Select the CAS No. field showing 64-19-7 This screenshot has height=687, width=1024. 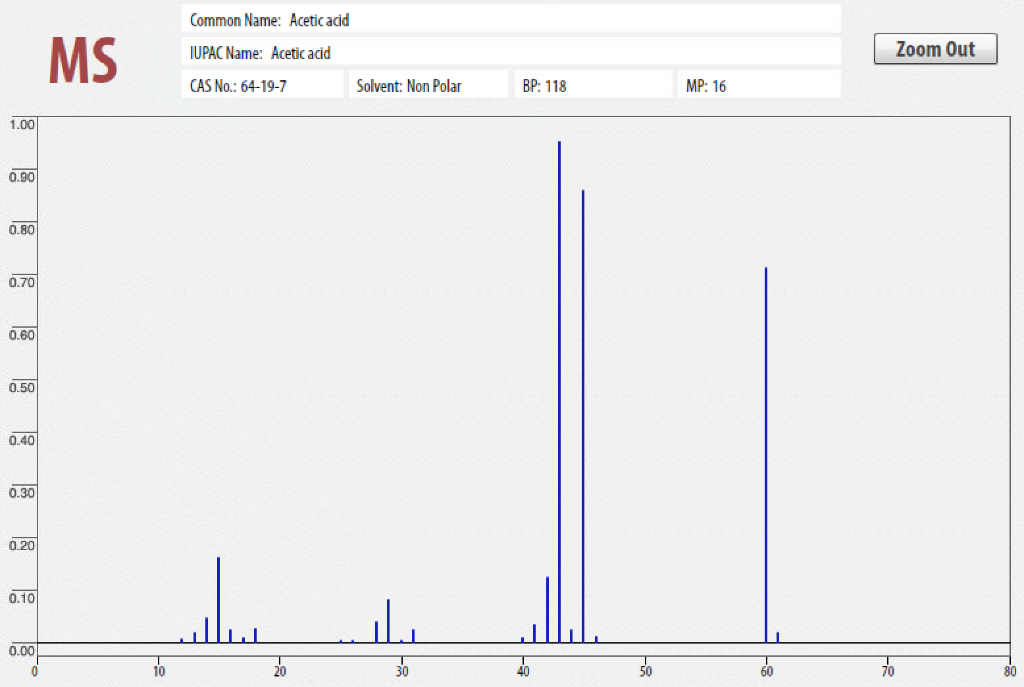point(263,84)
